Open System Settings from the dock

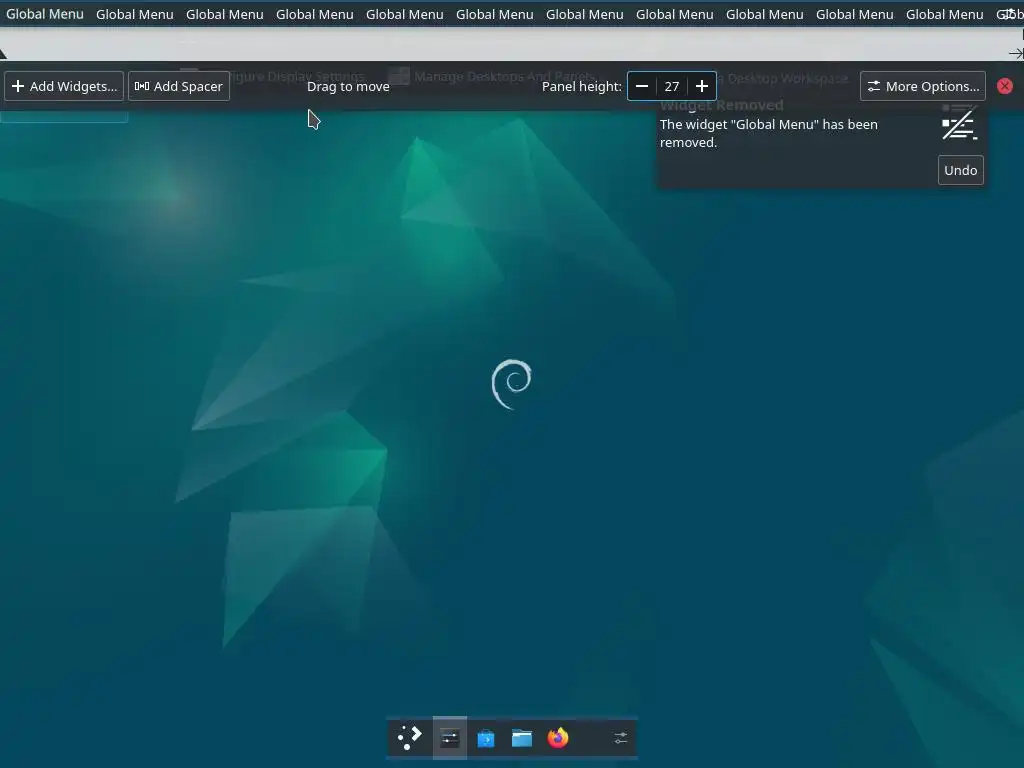click(x=450, y=738)
